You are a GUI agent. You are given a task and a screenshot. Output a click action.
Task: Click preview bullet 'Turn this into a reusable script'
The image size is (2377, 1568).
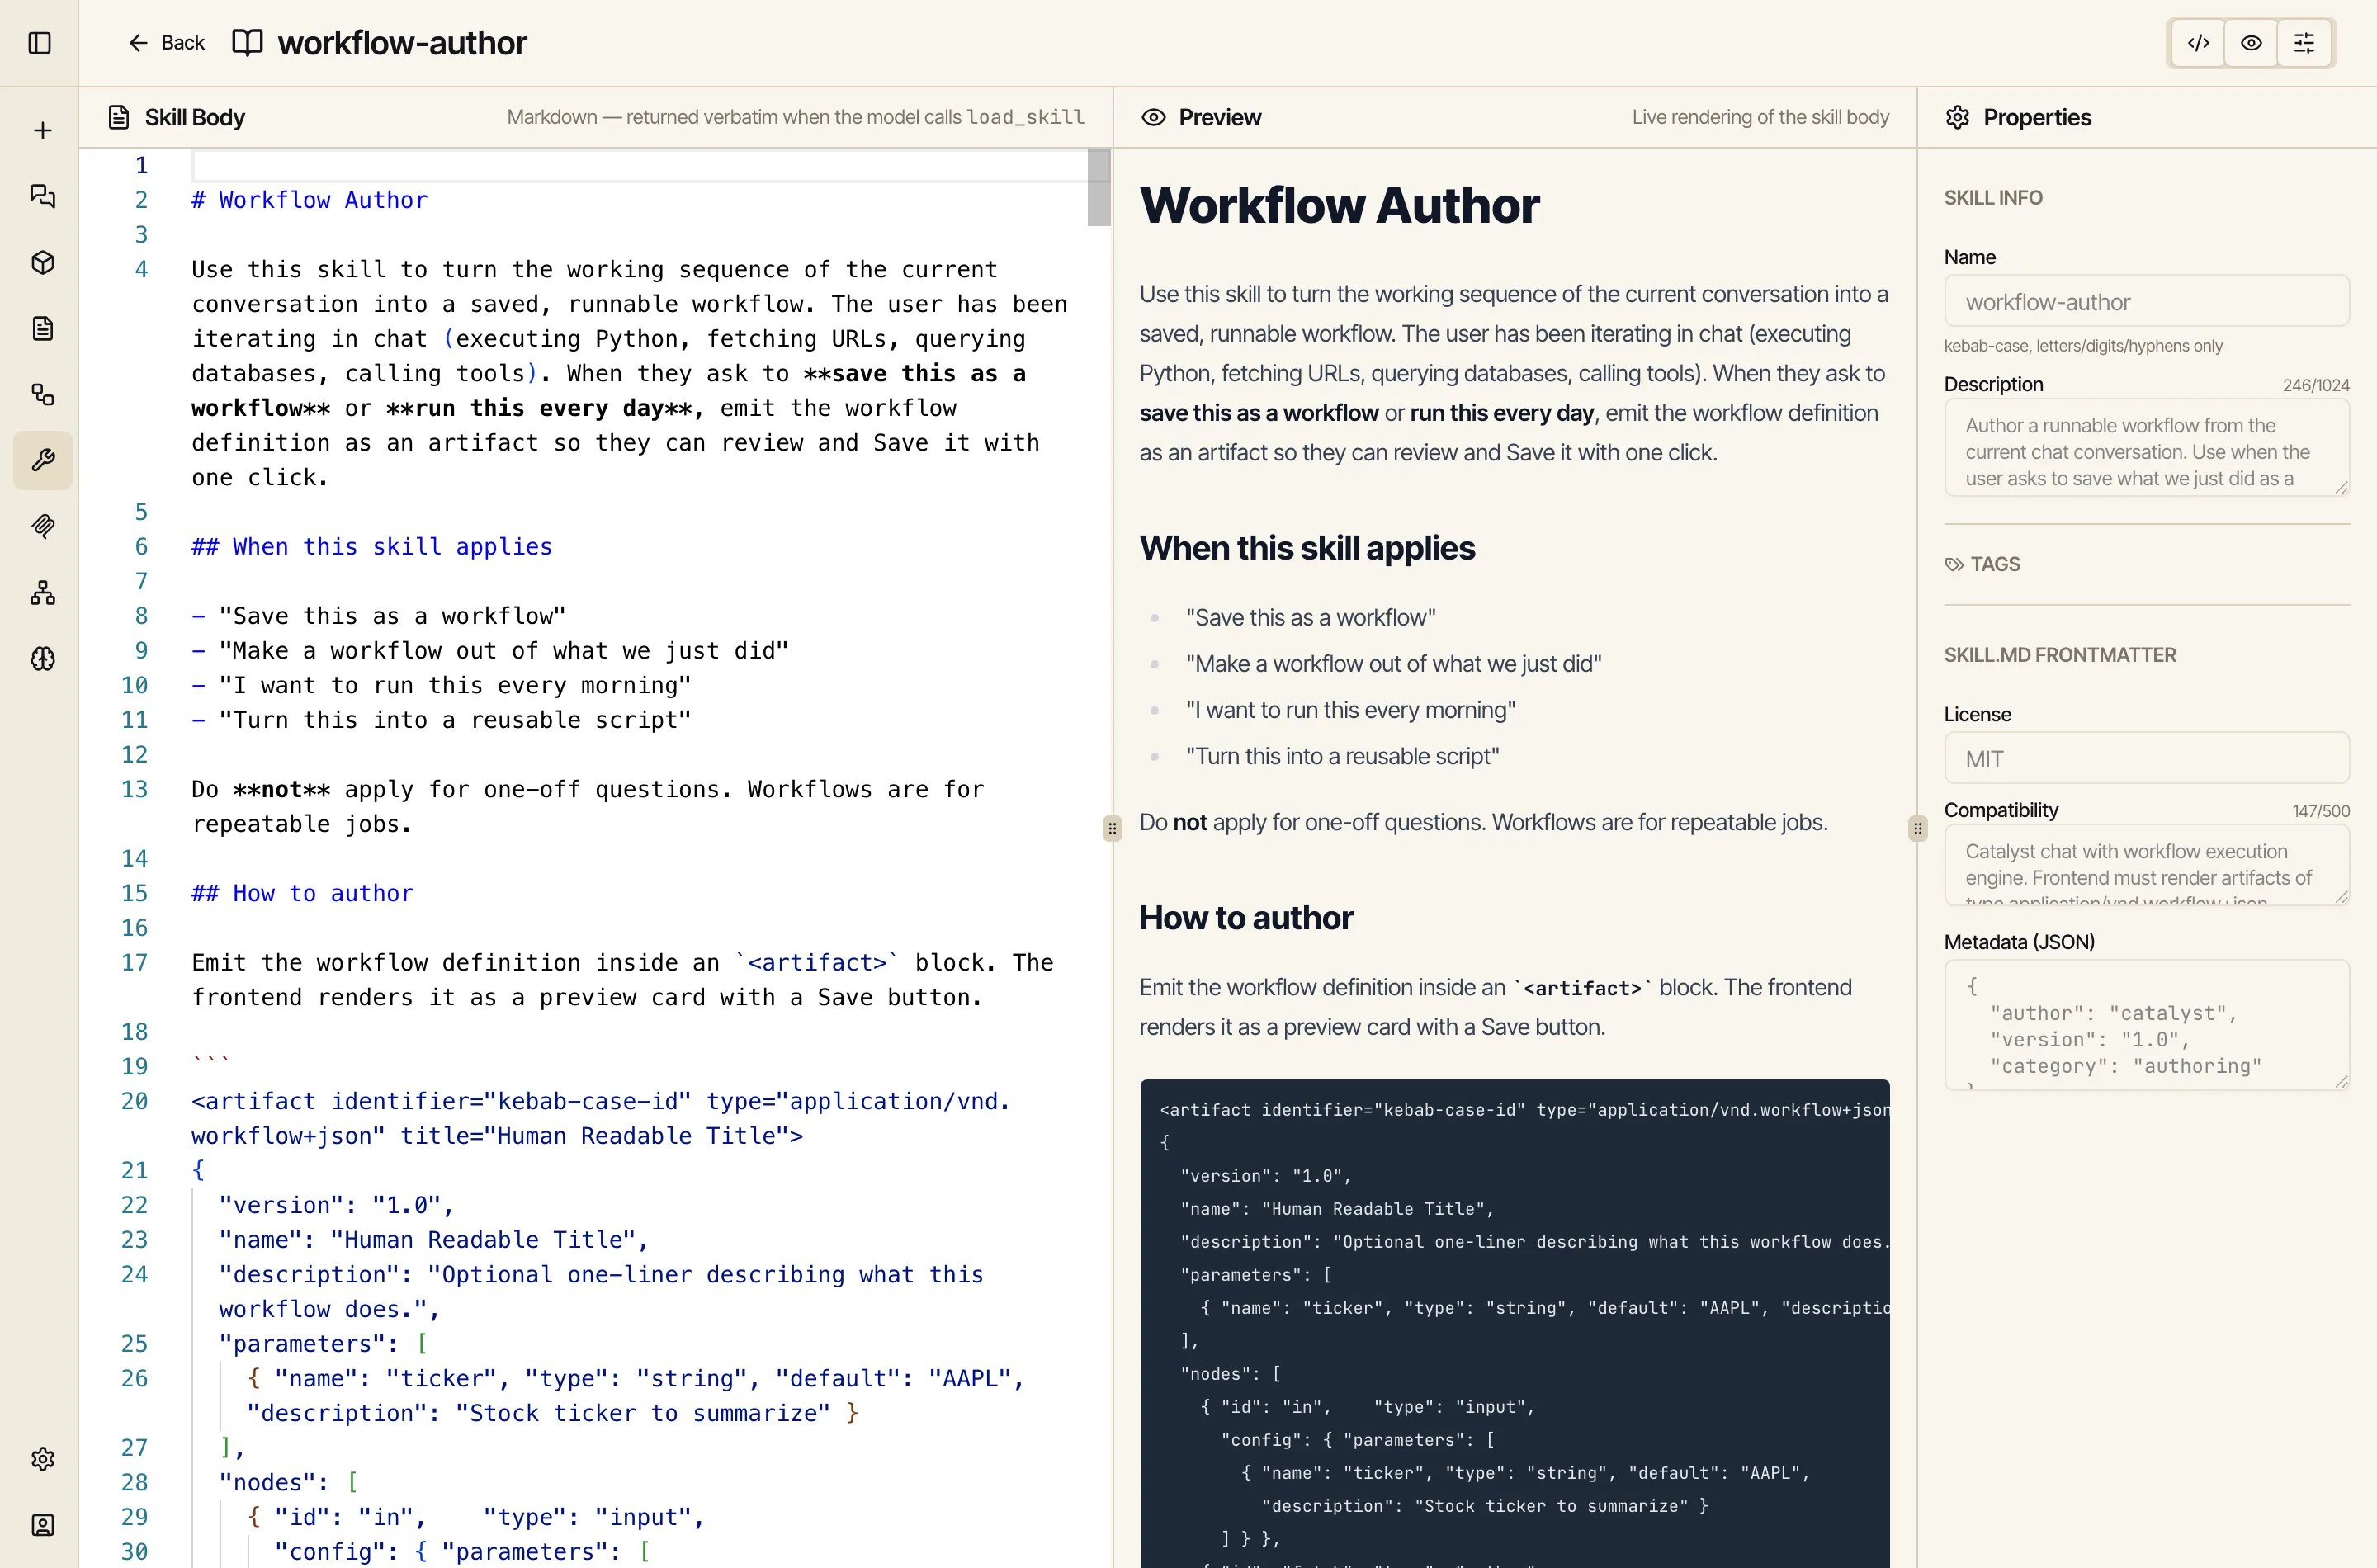1342,756
